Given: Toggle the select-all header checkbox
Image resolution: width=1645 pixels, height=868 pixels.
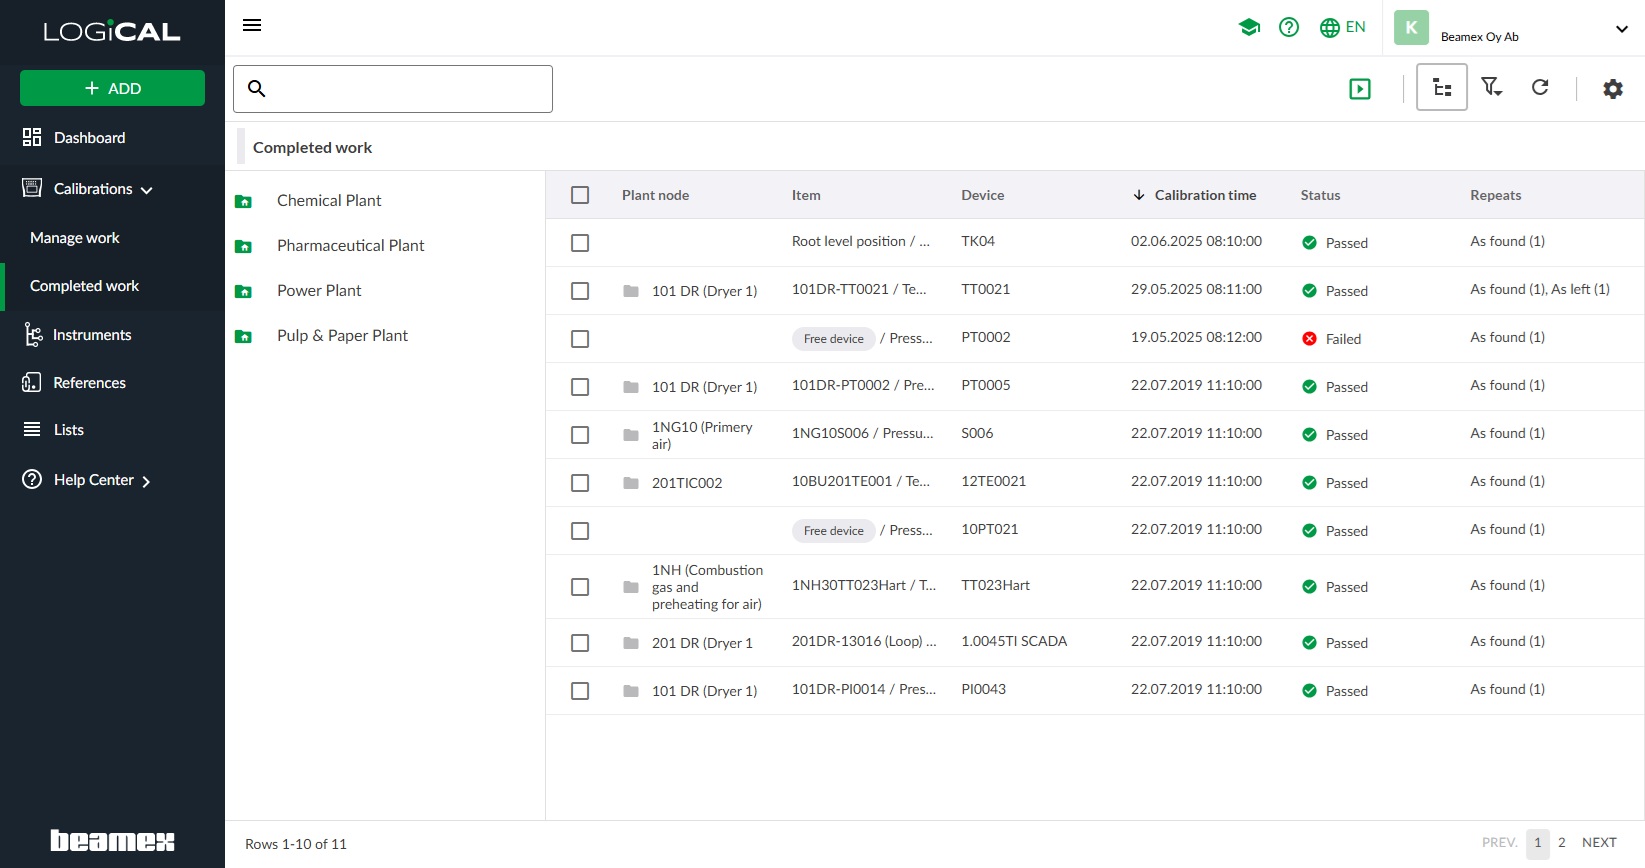Looking at the screenshot, I should tap(580, 195).
